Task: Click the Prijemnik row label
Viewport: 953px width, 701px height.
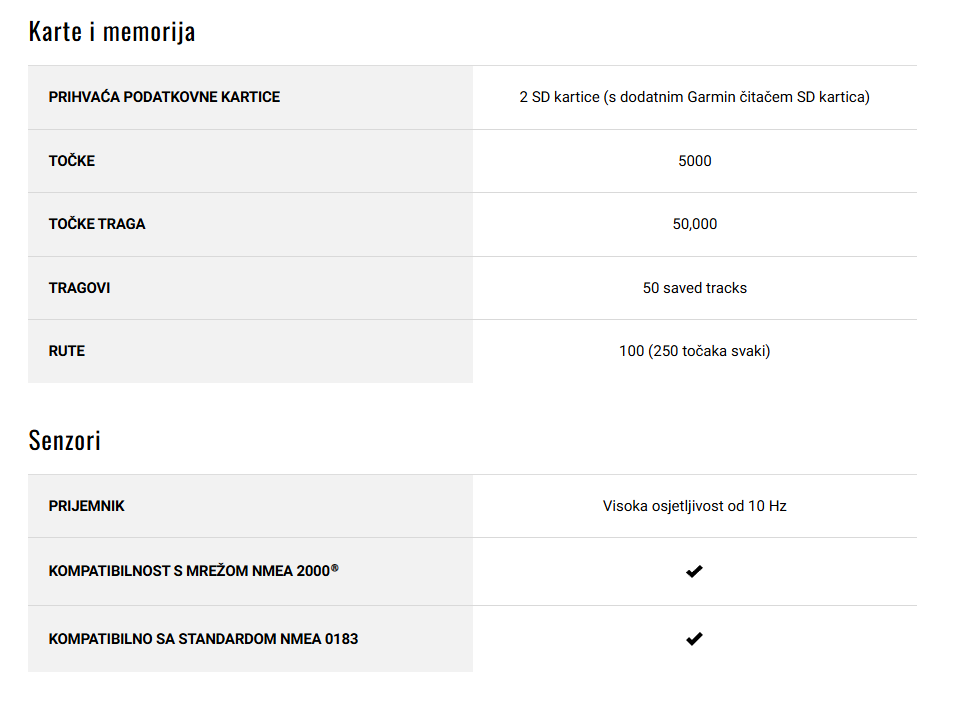Action: click(86, 506)
